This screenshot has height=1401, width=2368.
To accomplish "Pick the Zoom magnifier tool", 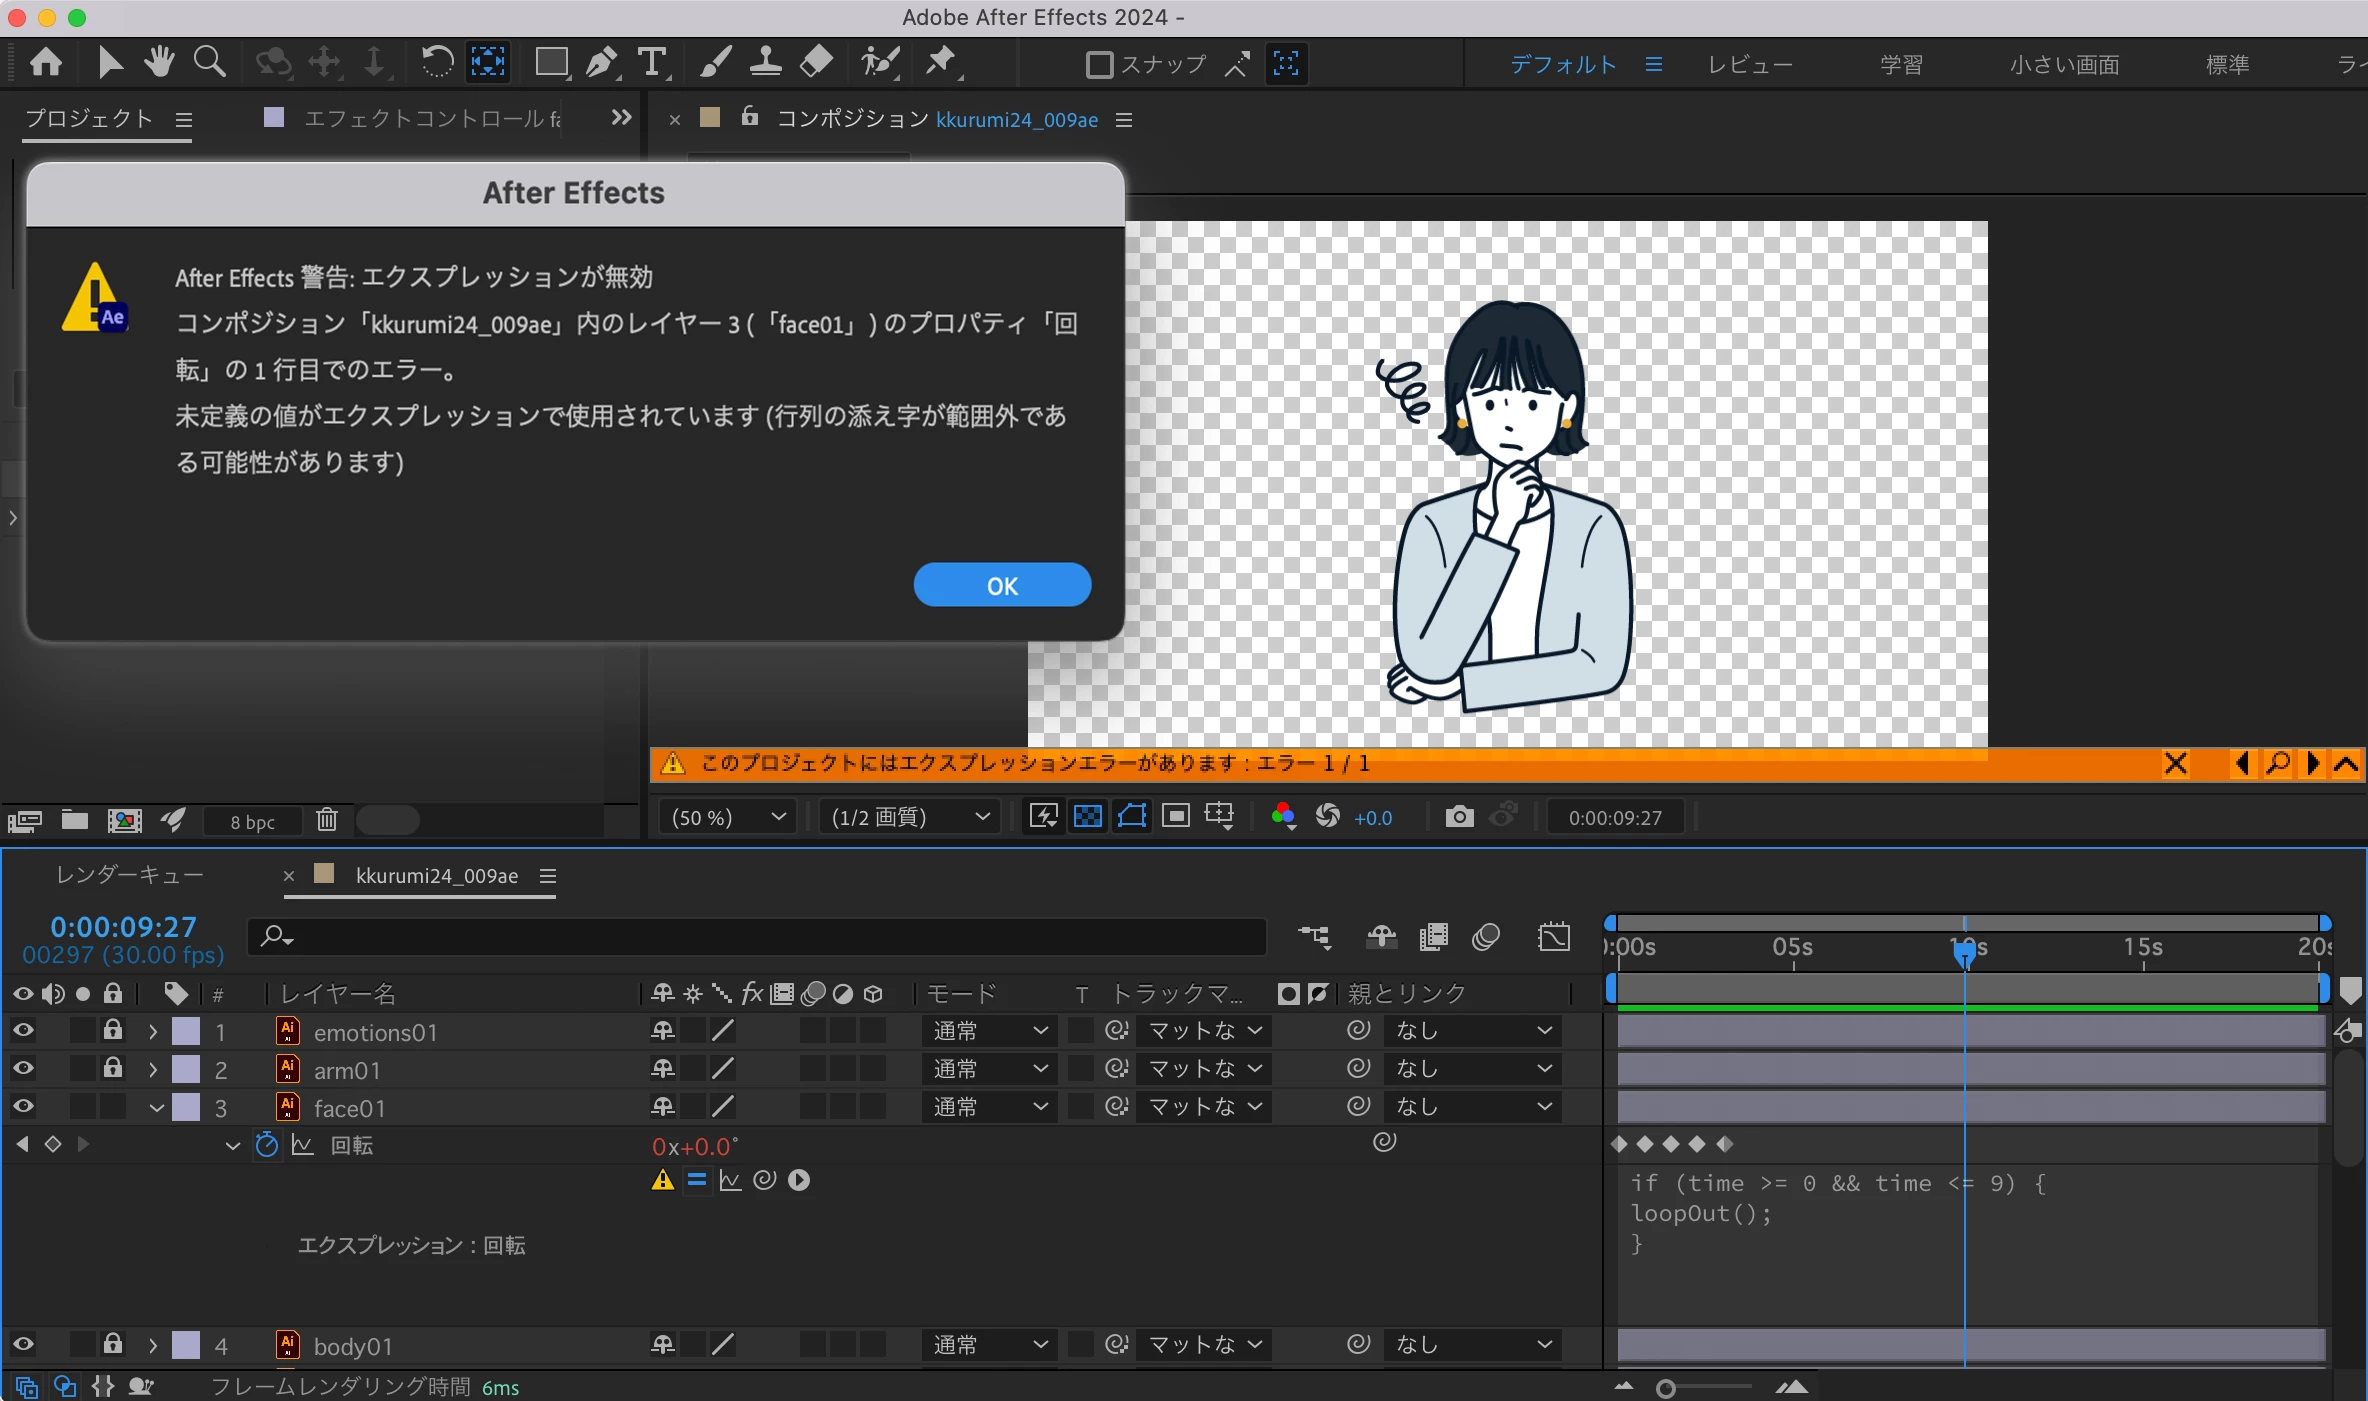I will [x=209, y=63].
